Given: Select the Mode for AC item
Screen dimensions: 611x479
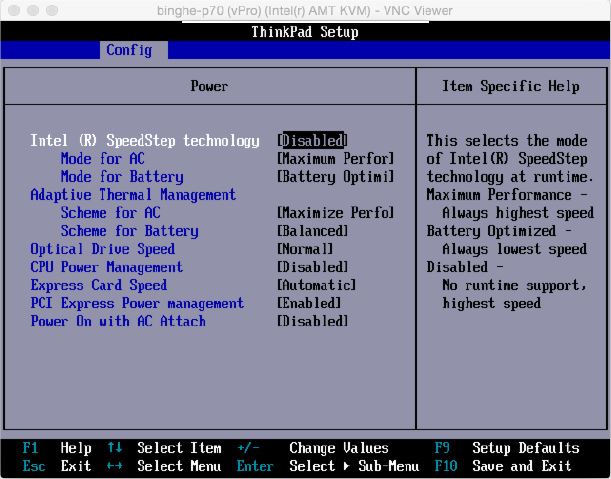Looking at the screenshot, I should click(x=103, y=159).
